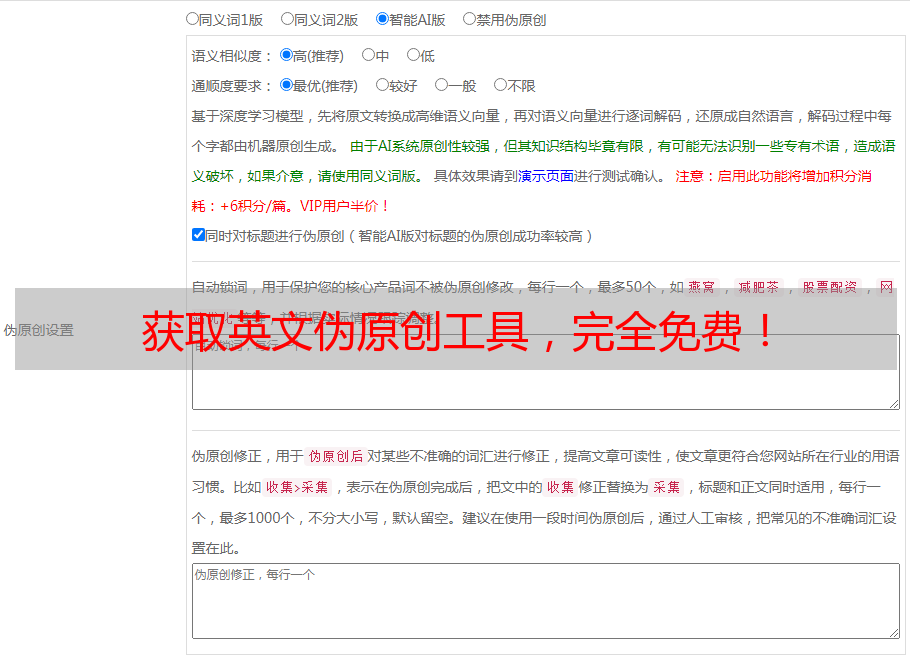
Task: Click the 通顺度要求 label
Action: [x=232, y=86]
